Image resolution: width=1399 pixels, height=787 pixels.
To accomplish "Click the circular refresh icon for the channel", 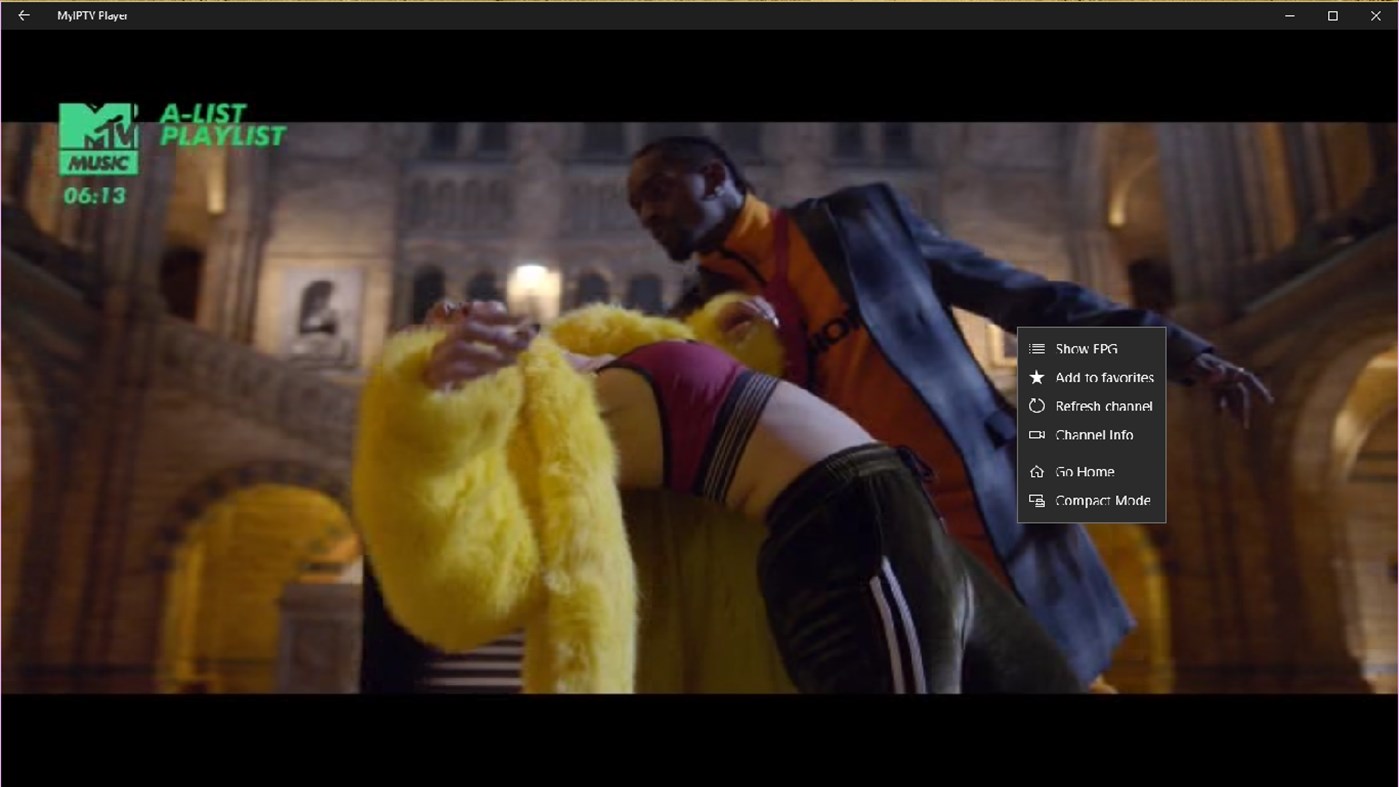I will [x=1036, y=406].
